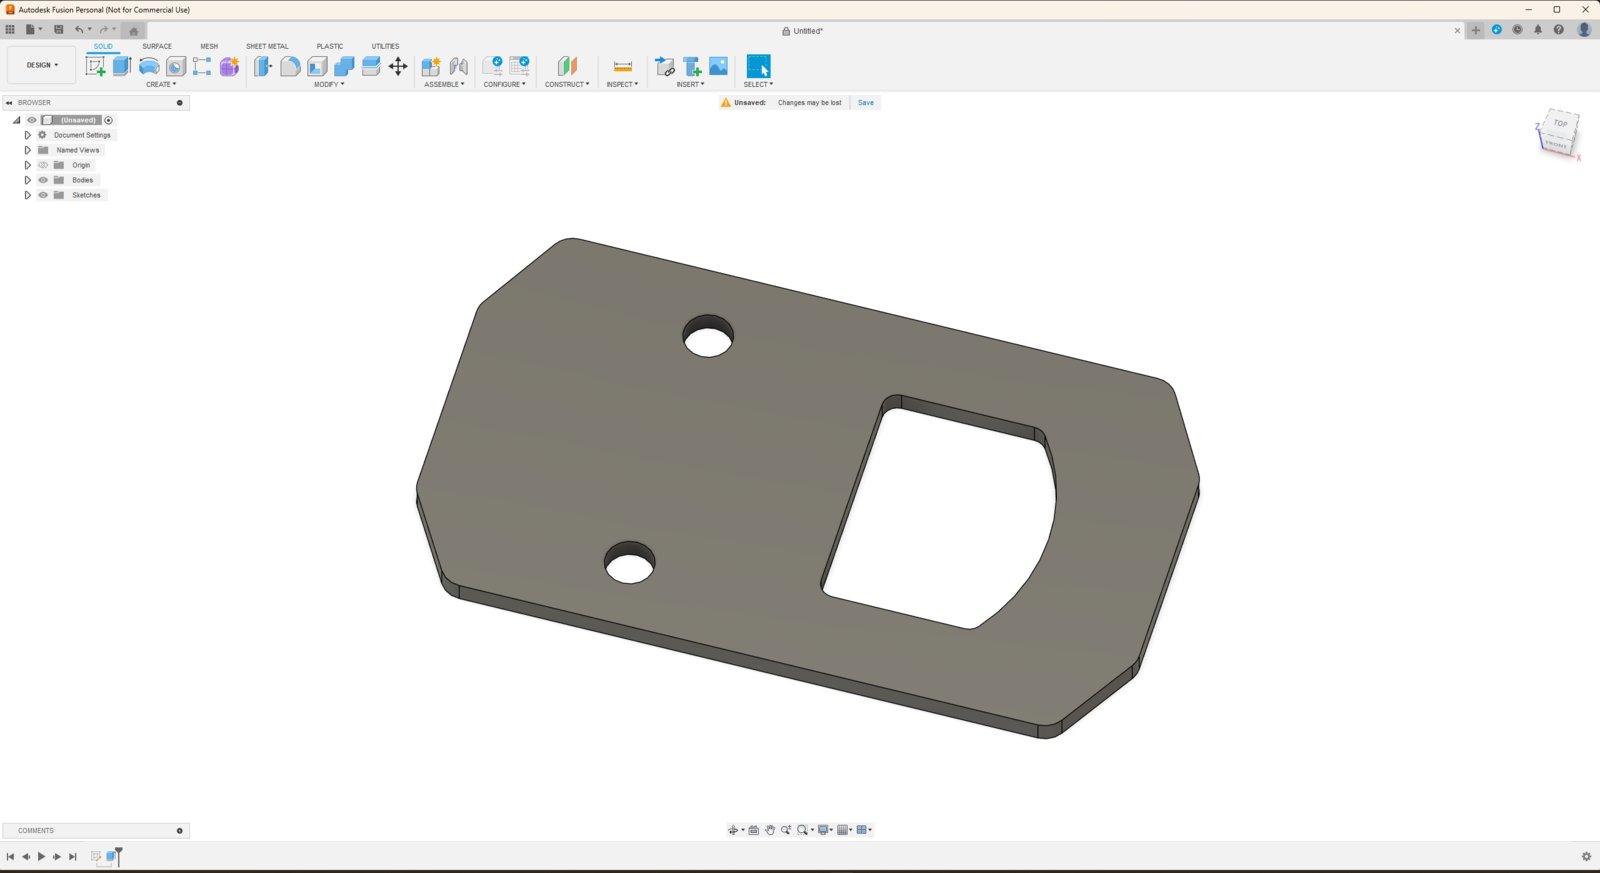The height and width of the screenshot is (873, 1600).
Task: Select the Revolve tool icon
Action: click(x=149, y=66)
